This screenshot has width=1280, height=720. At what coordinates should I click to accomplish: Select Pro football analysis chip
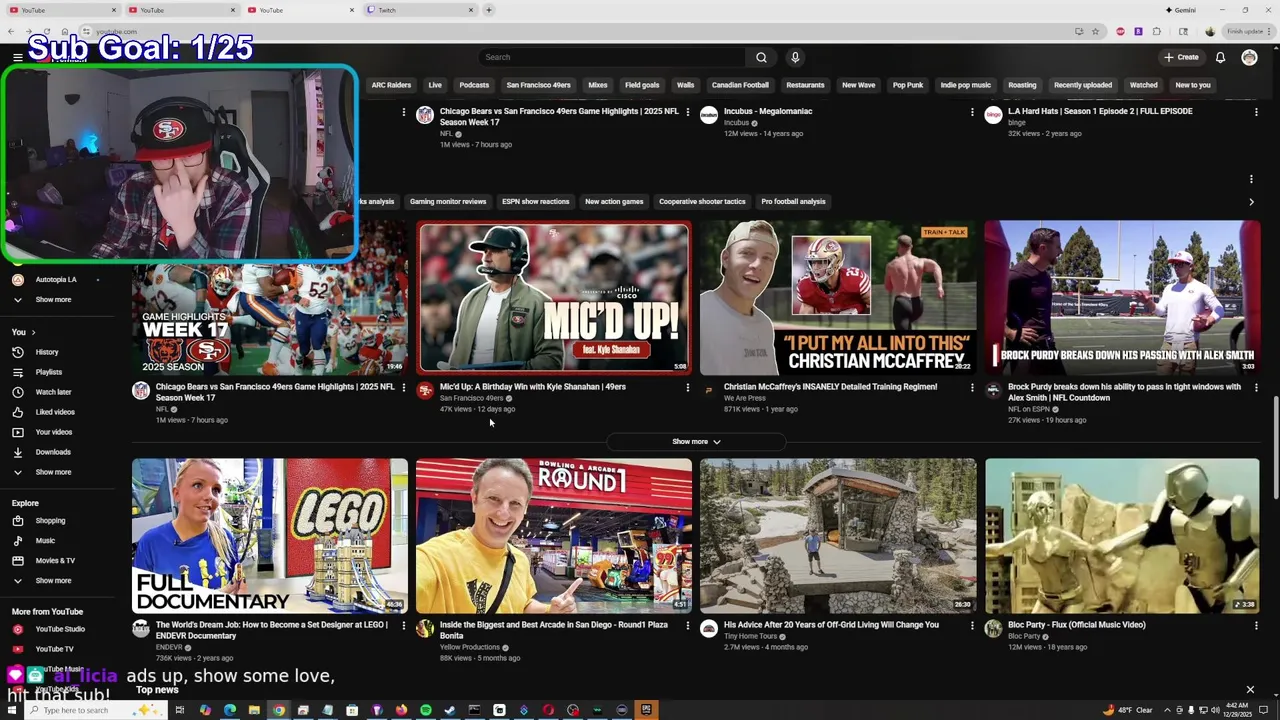793,202
